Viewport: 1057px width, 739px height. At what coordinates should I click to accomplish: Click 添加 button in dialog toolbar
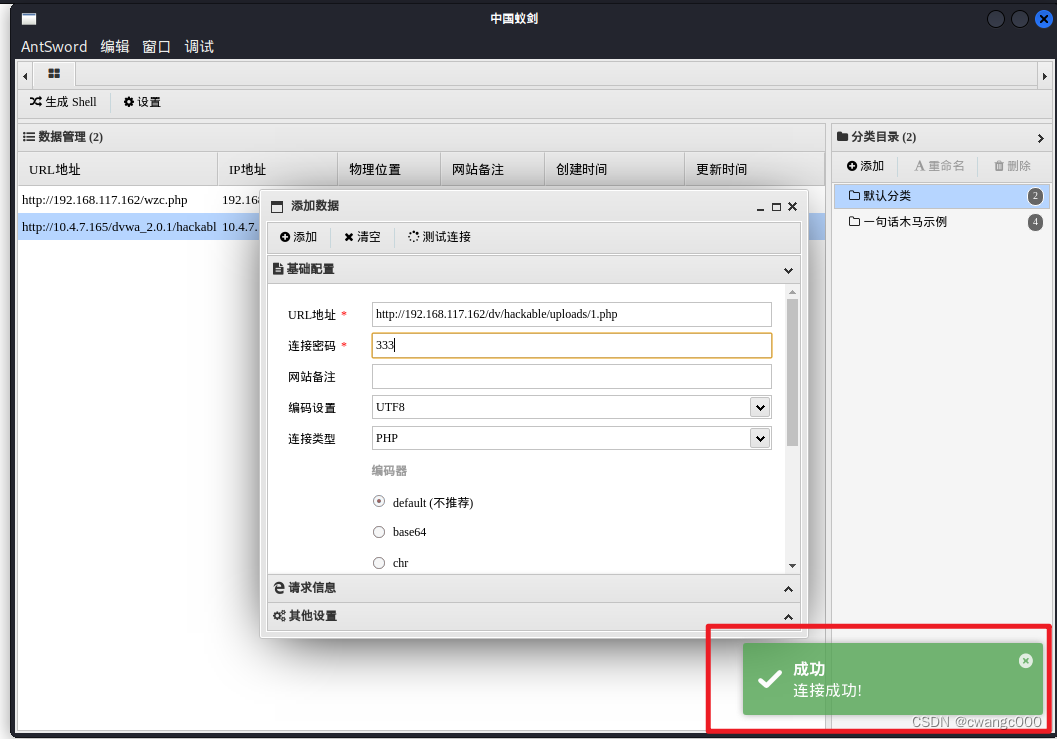point(298,237)
